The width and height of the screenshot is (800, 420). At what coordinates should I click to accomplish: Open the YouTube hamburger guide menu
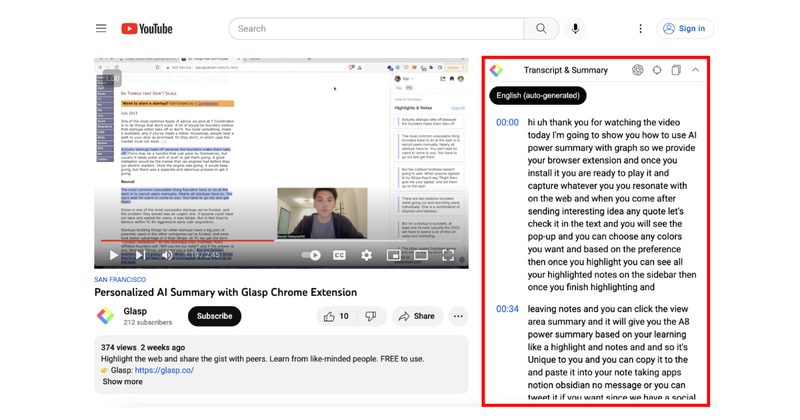101,29
